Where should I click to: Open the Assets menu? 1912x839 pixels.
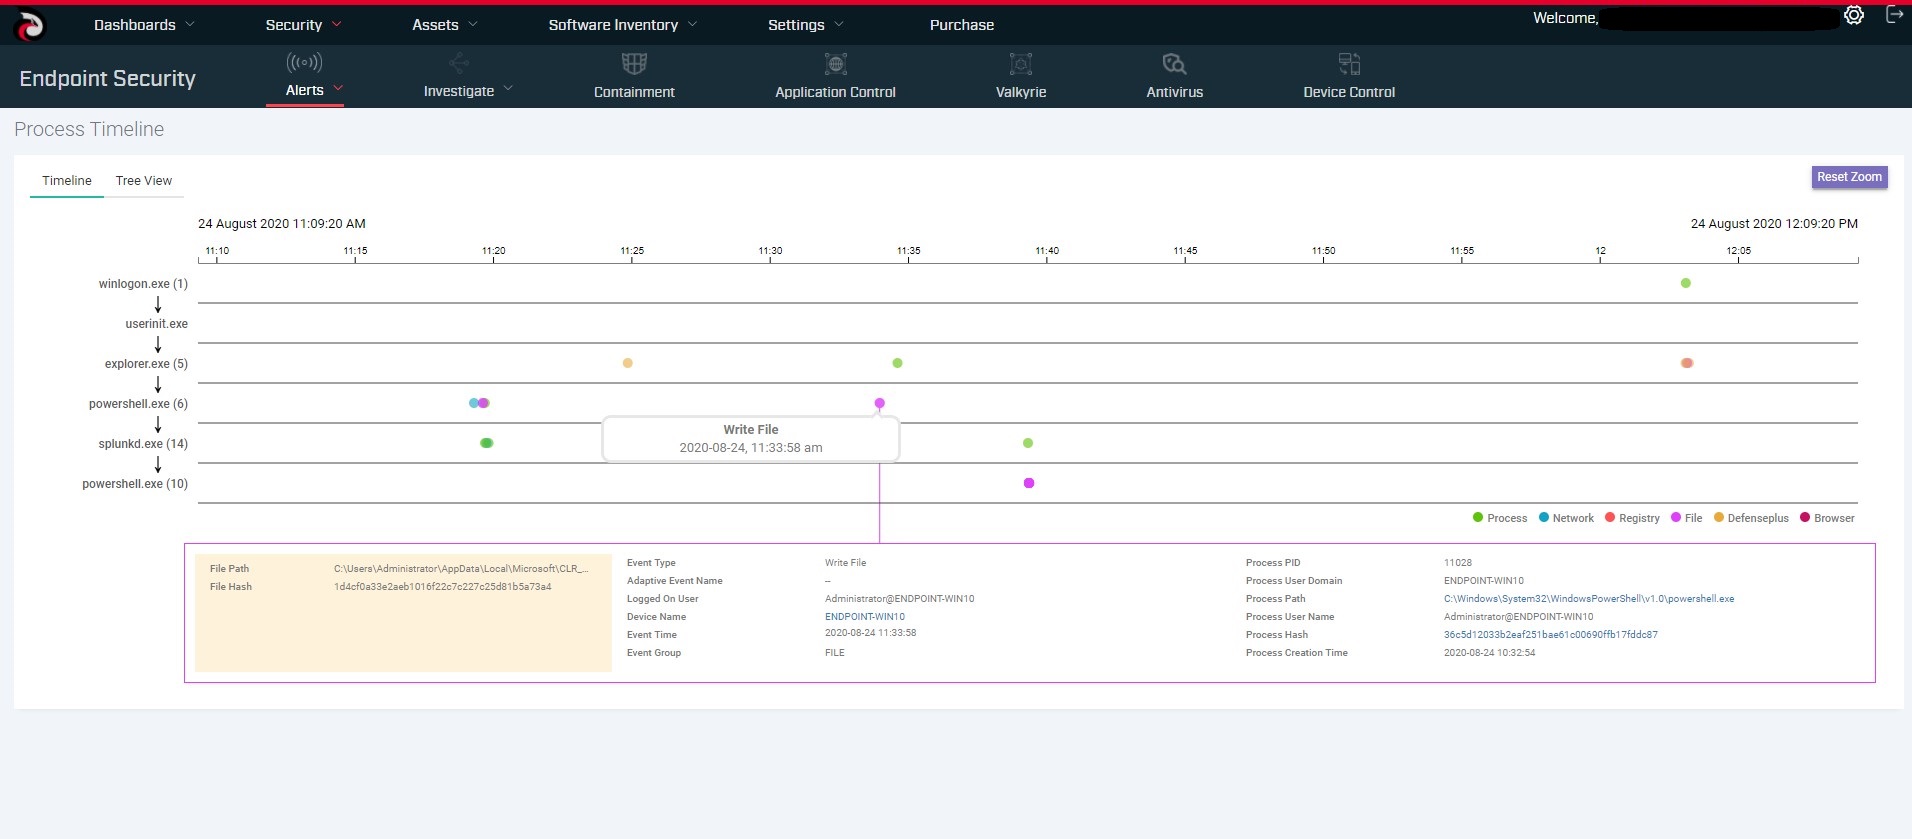point(435,25)
